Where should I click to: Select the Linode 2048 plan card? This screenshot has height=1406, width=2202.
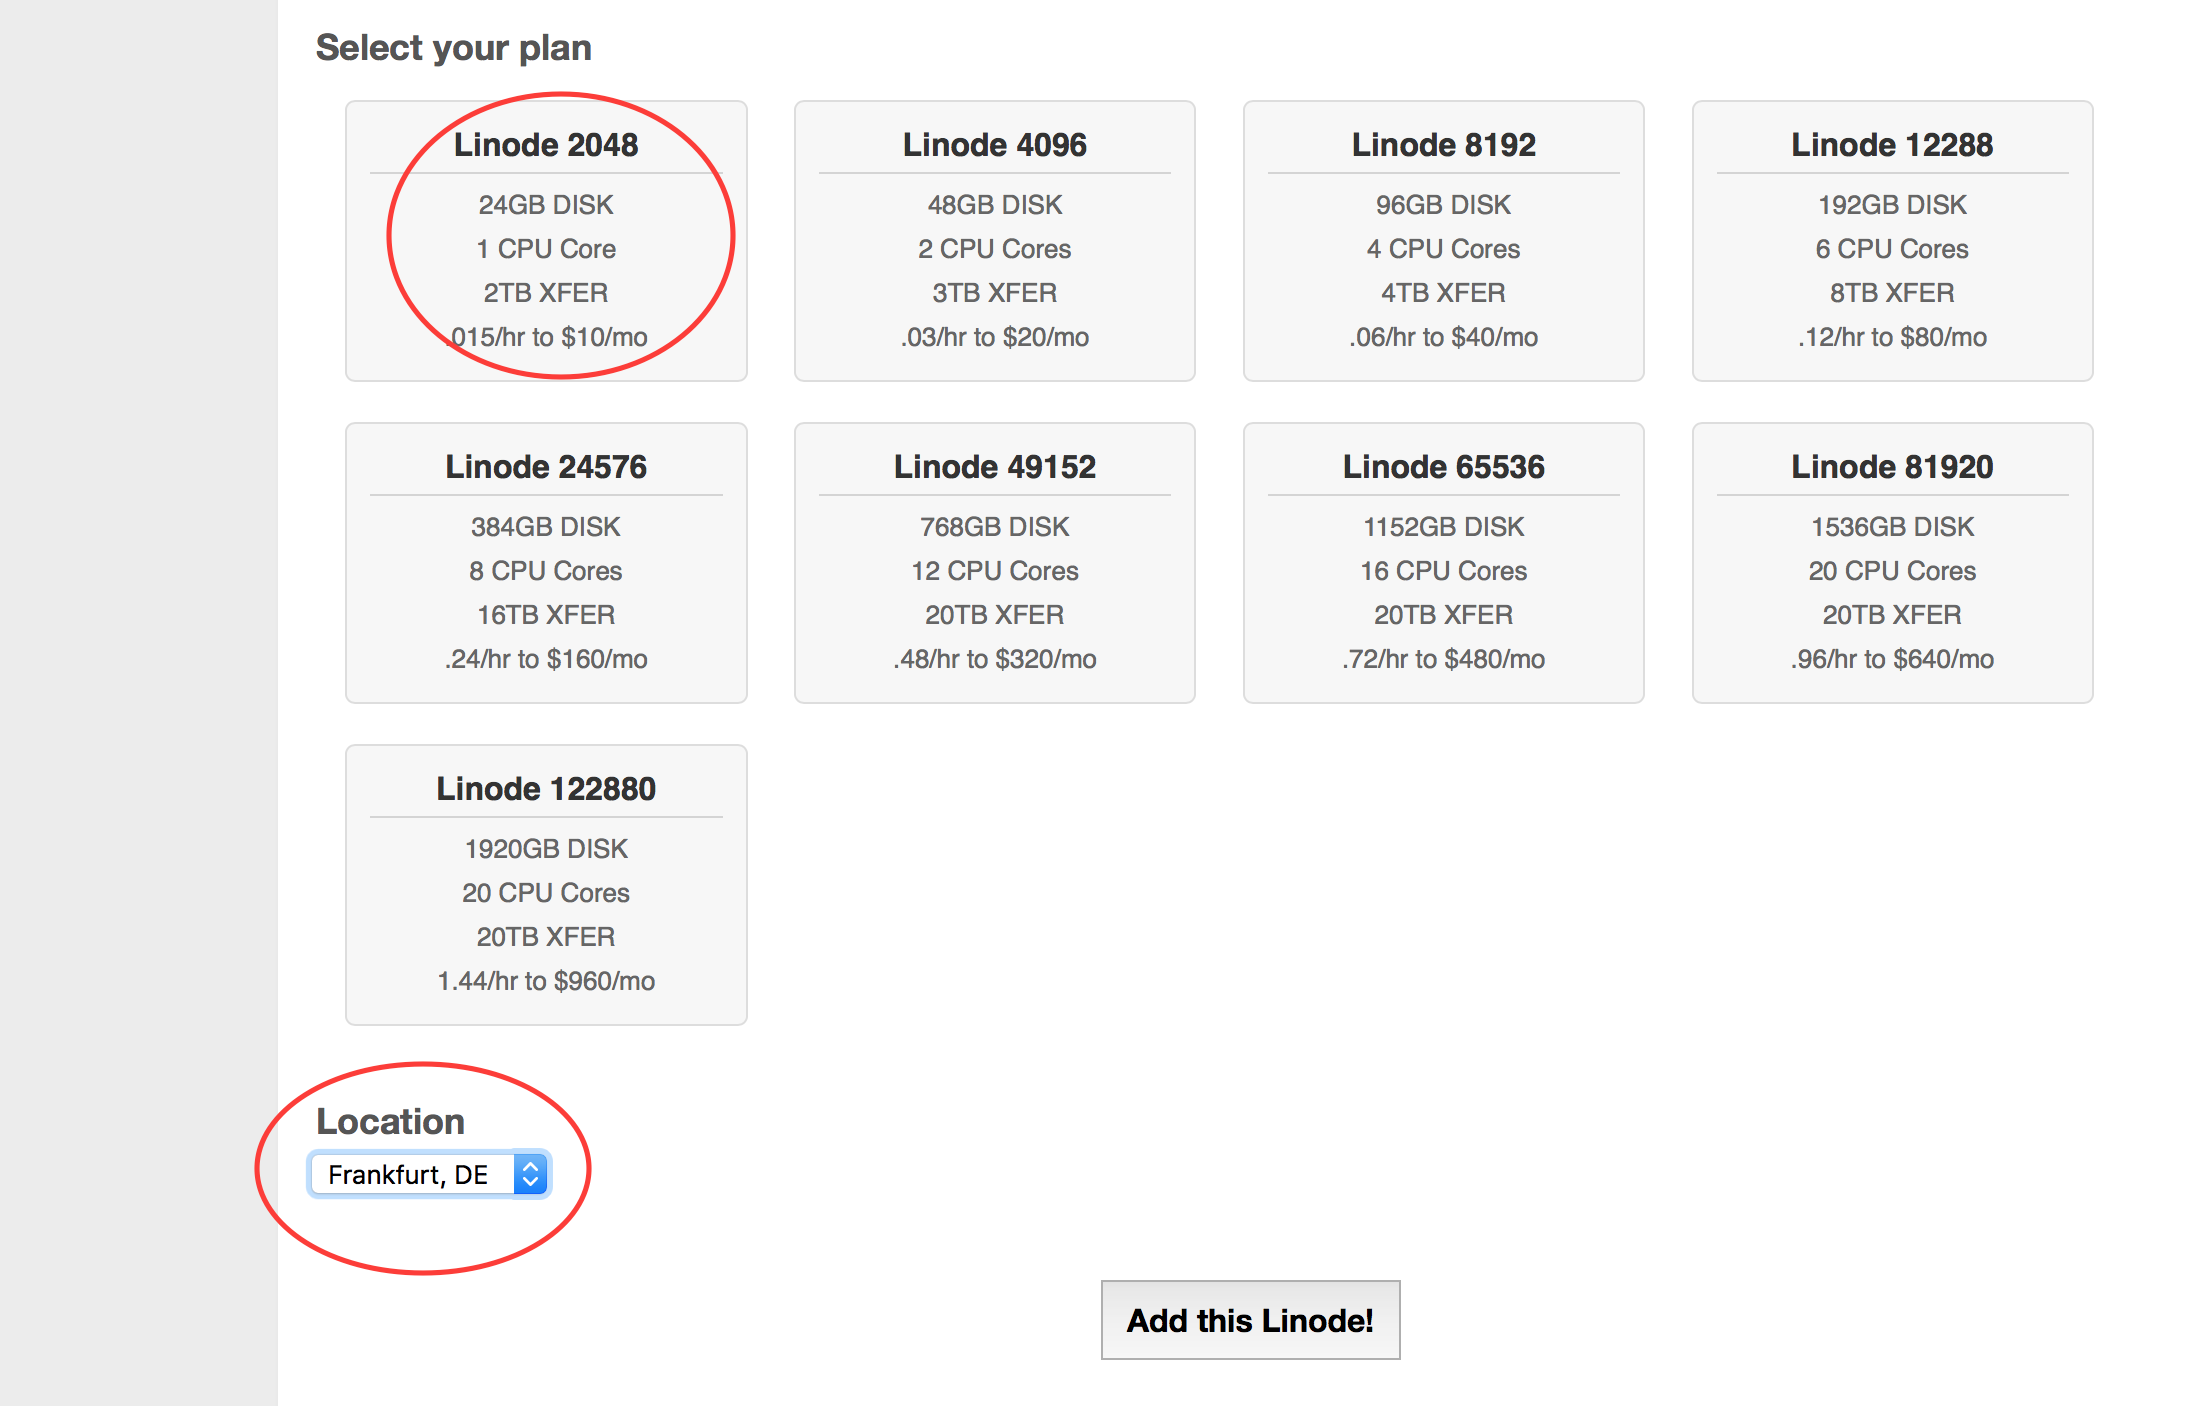(546, 241)
